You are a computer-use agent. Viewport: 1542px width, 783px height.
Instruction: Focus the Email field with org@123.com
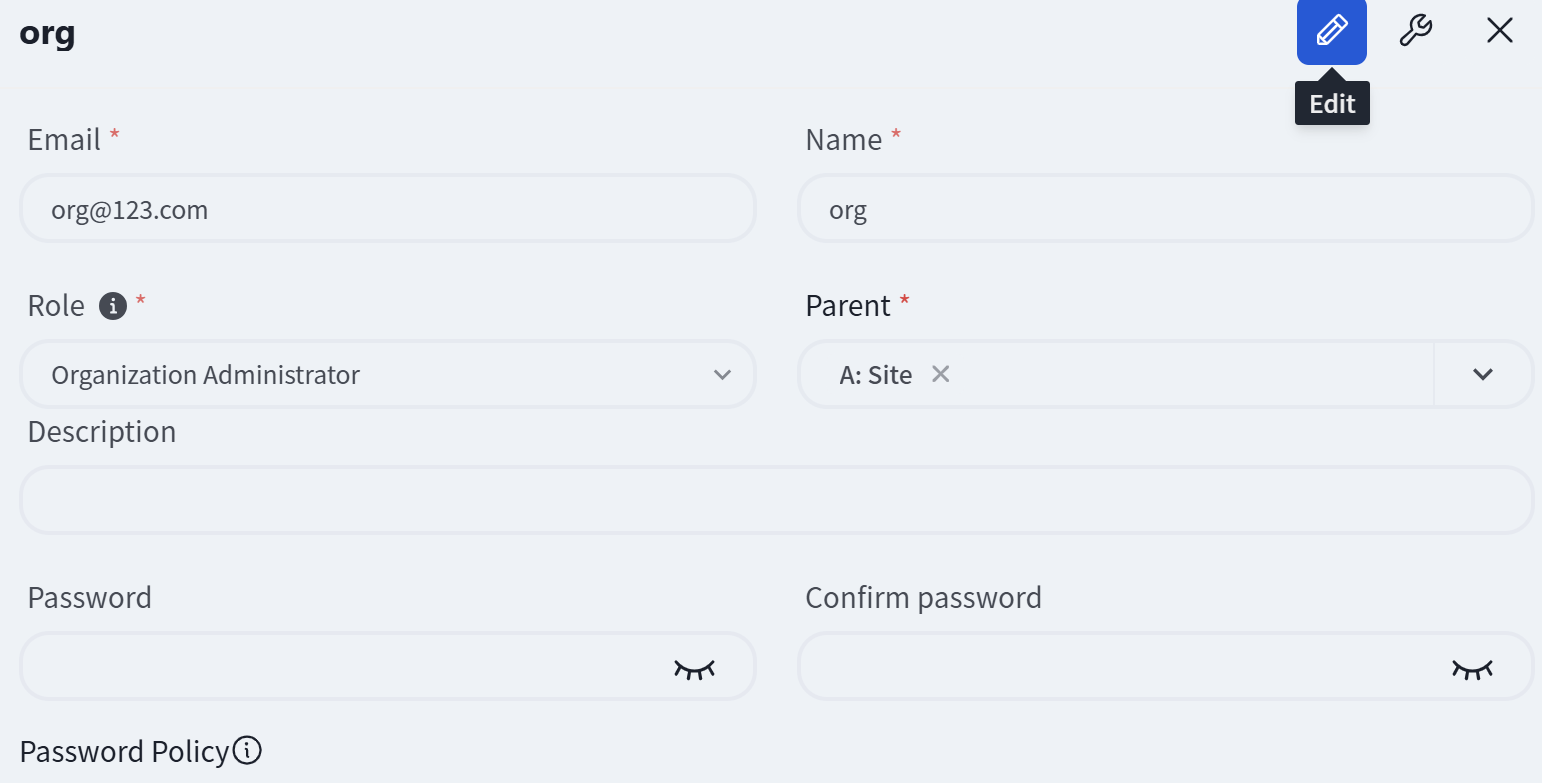(388, 209)
